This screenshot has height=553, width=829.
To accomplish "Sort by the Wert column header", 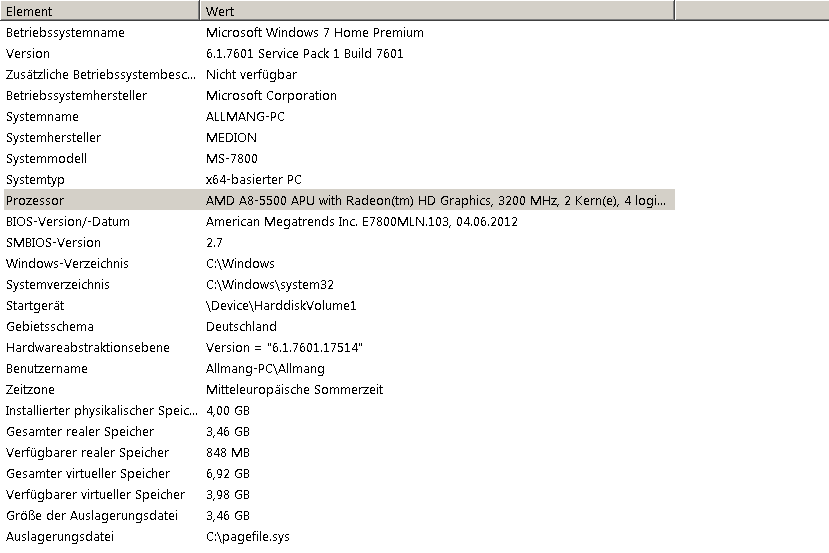I will tap(437, 11).
